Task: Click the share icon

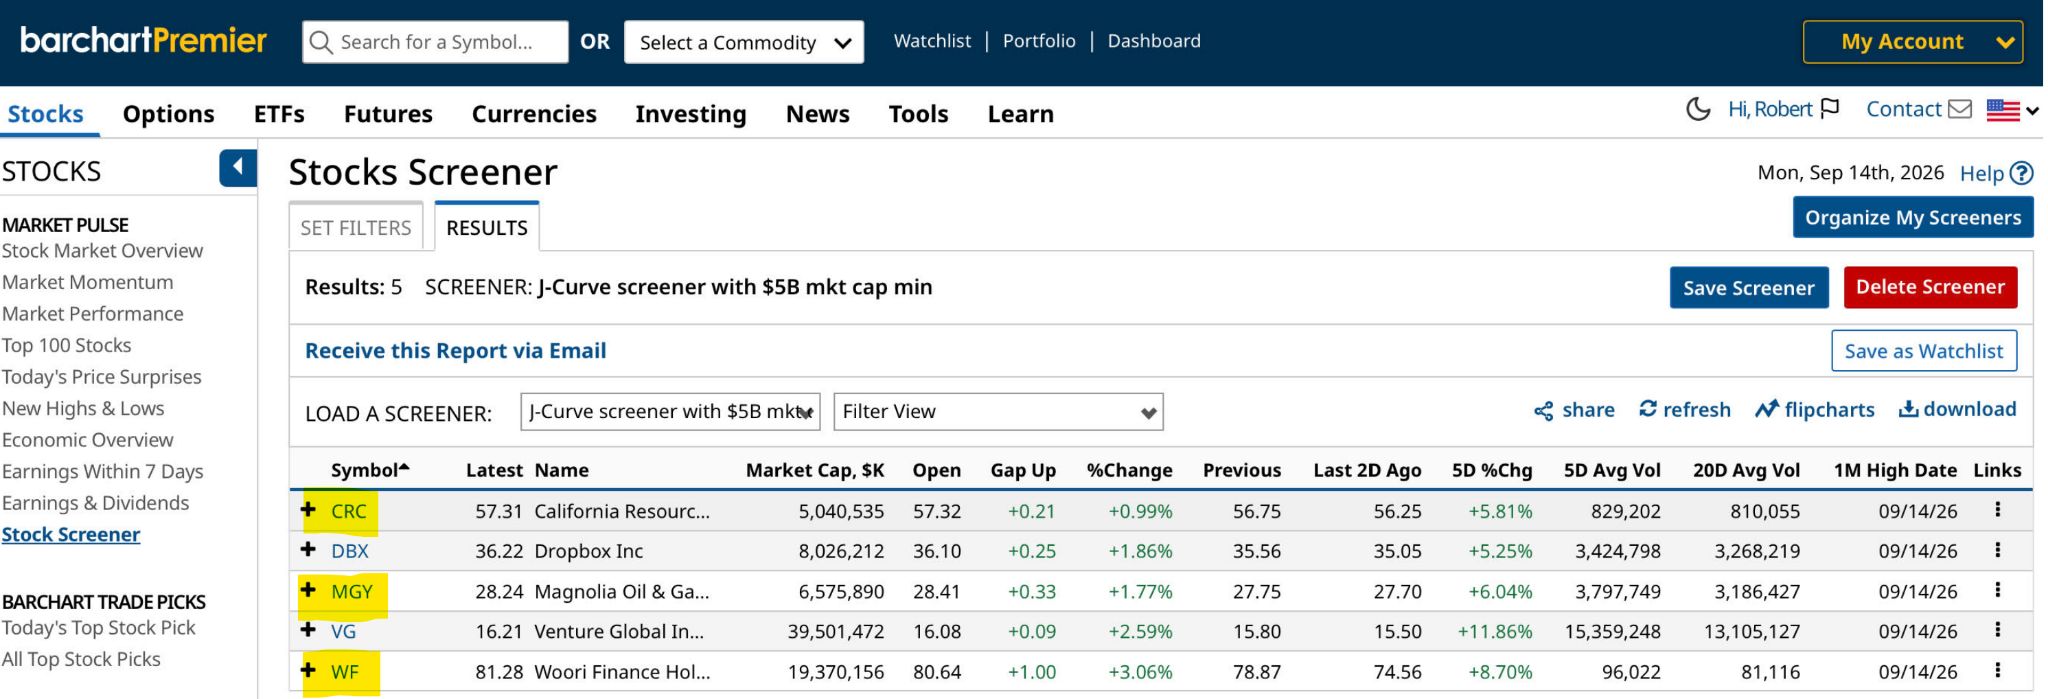Action: (x=1544, y=411)
